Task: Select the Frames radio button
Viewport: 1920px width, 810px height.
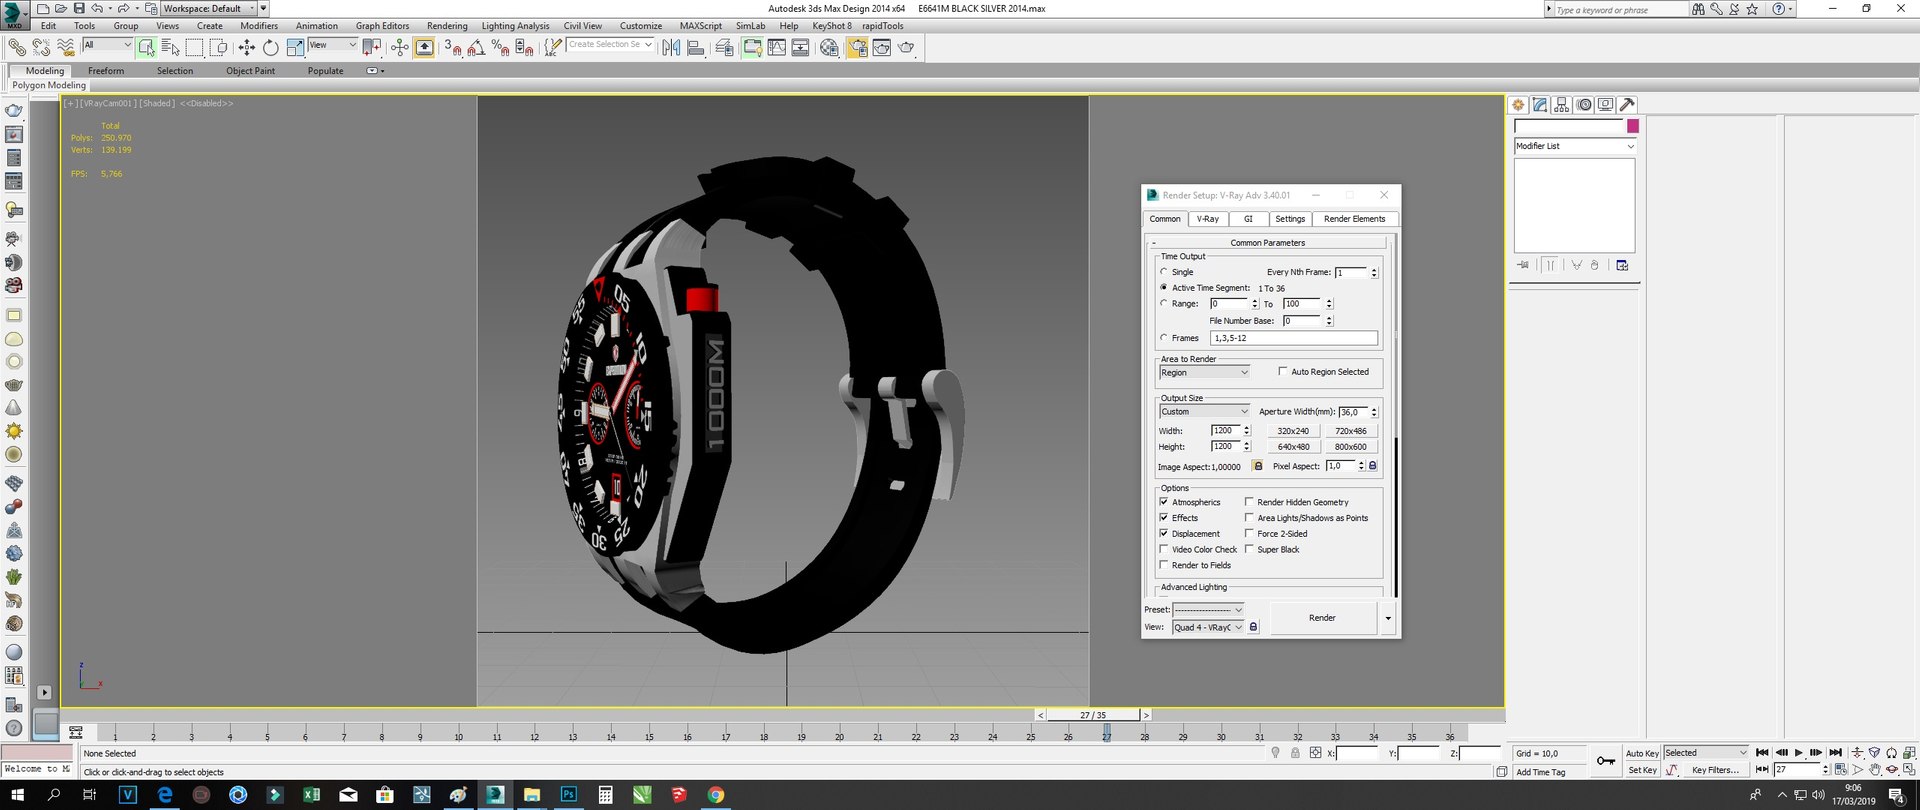Action: (1164, 338)
